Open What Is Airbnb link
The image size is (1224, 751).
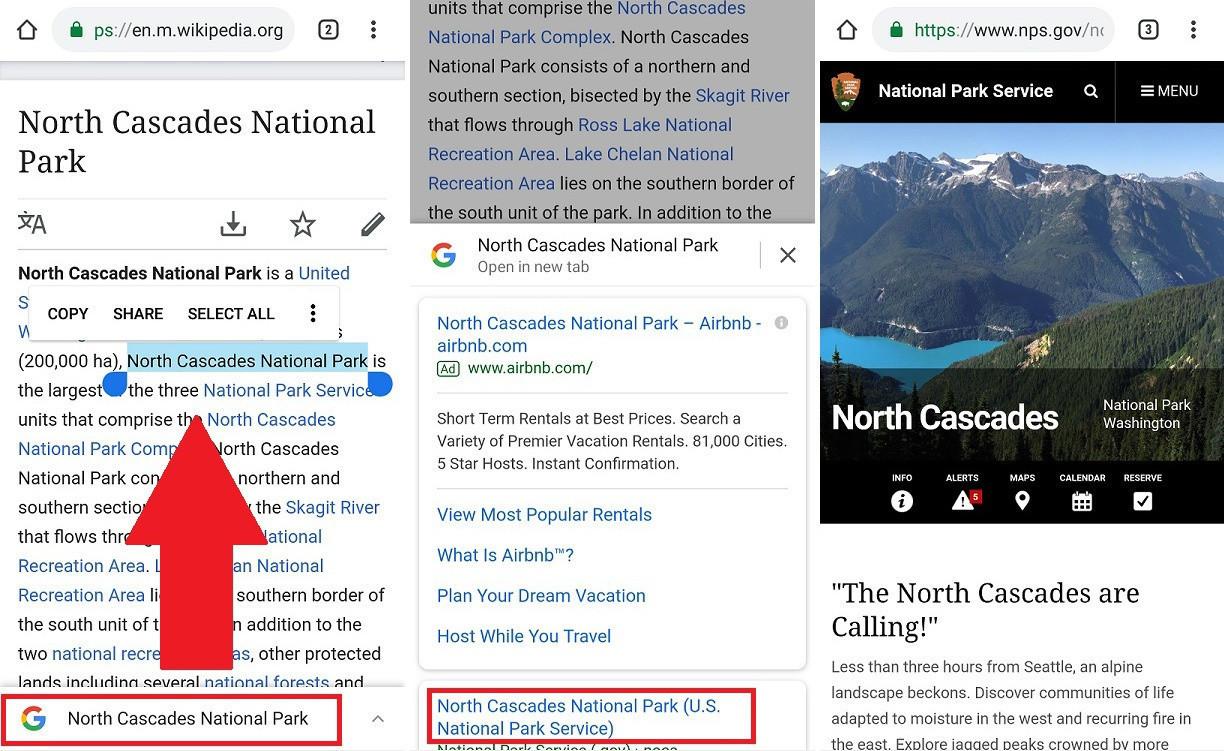[x=505, y=555]
